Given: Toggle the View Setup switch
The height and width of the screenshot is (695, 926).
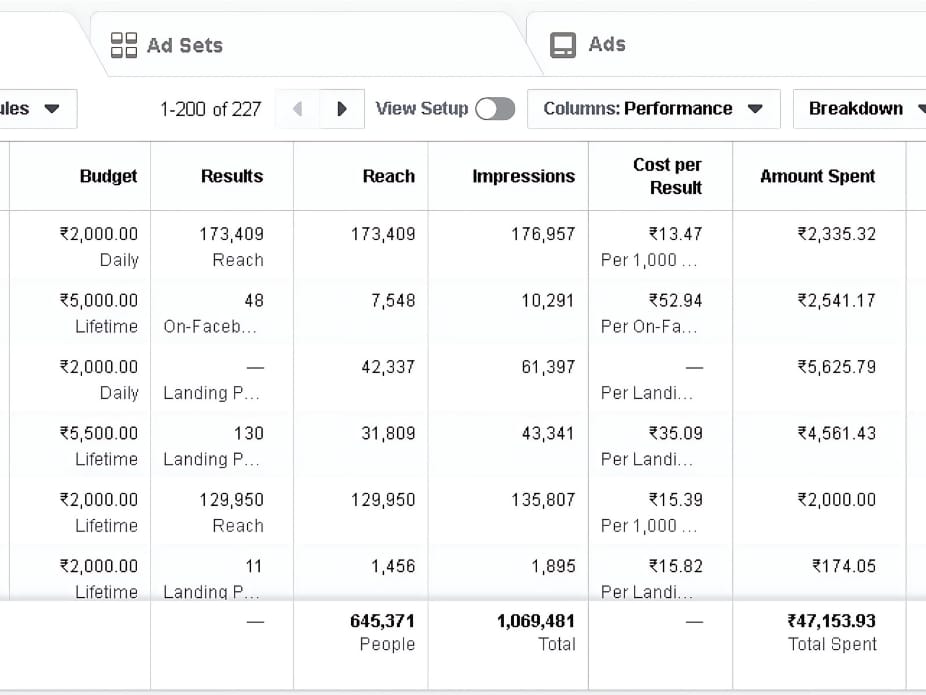Looking at the screenshot, I should (495, 109).
